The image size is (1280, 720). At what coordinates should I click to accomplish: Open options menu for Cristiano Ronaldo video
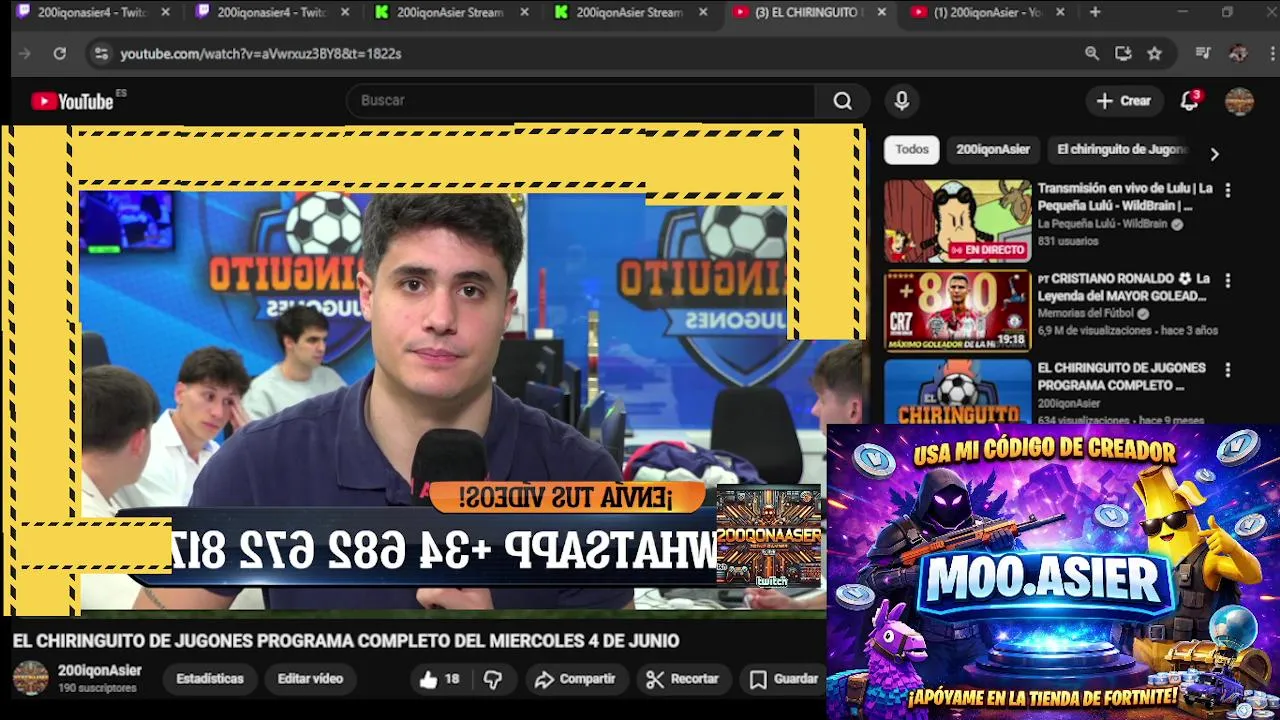click(1228, 281)
